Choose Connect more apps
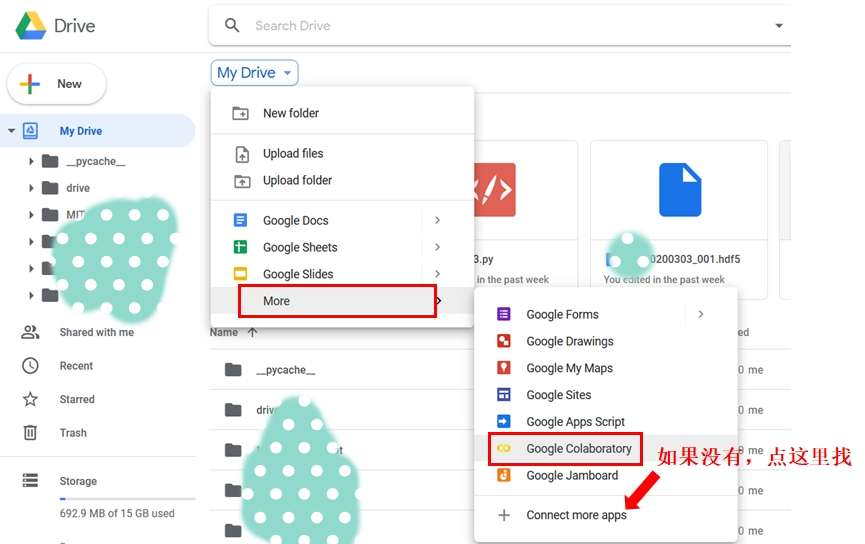This screenshot has width=865, height=544. click(606, 515)
